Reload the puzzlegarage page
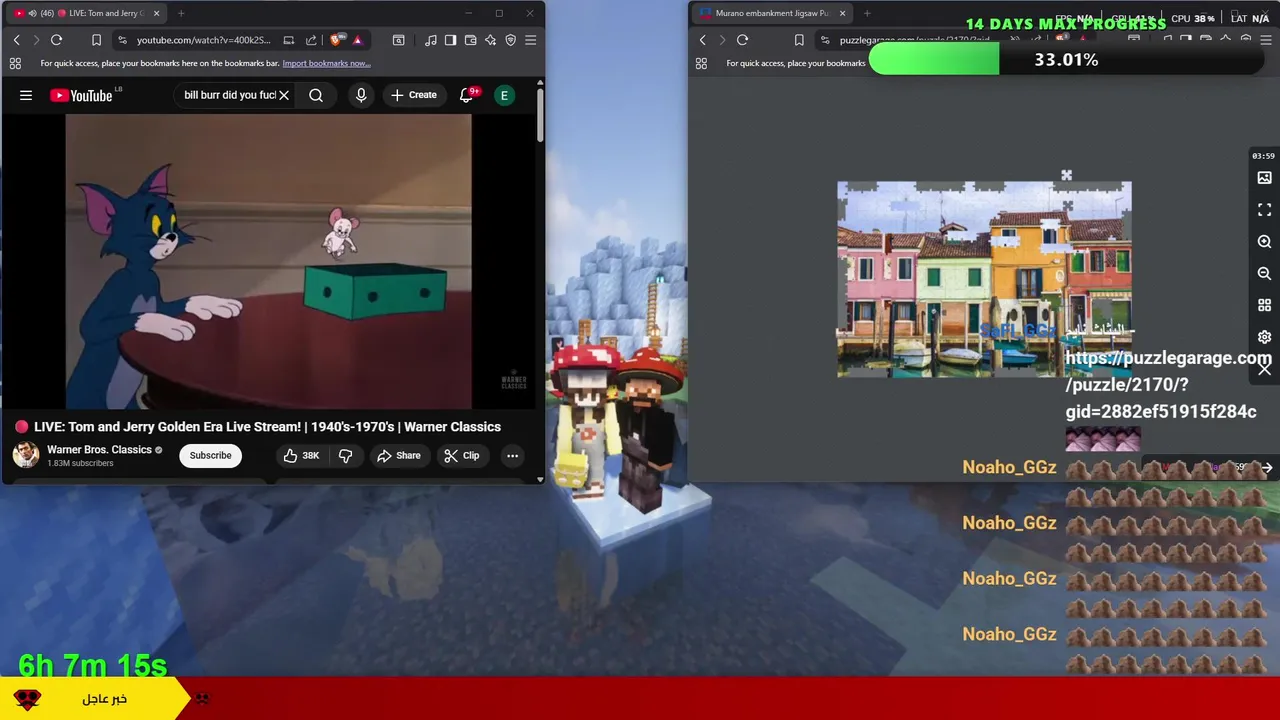The height and width of the screenshot is (720, 1280). (x=742, y=40)
